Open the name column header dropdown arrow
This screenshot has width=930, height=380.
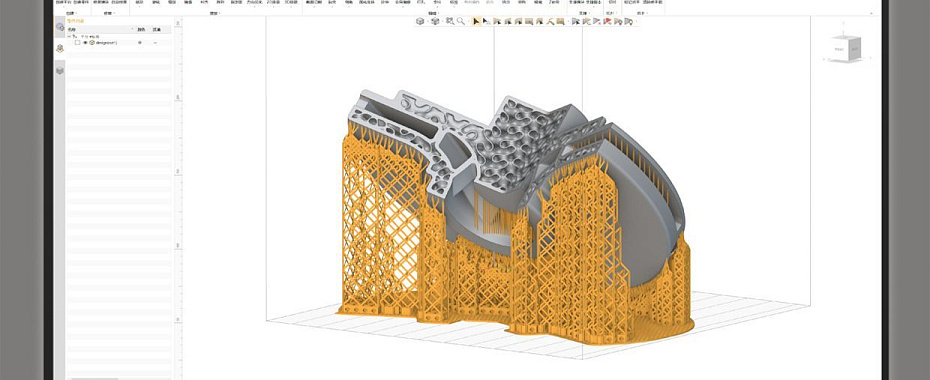132,29
